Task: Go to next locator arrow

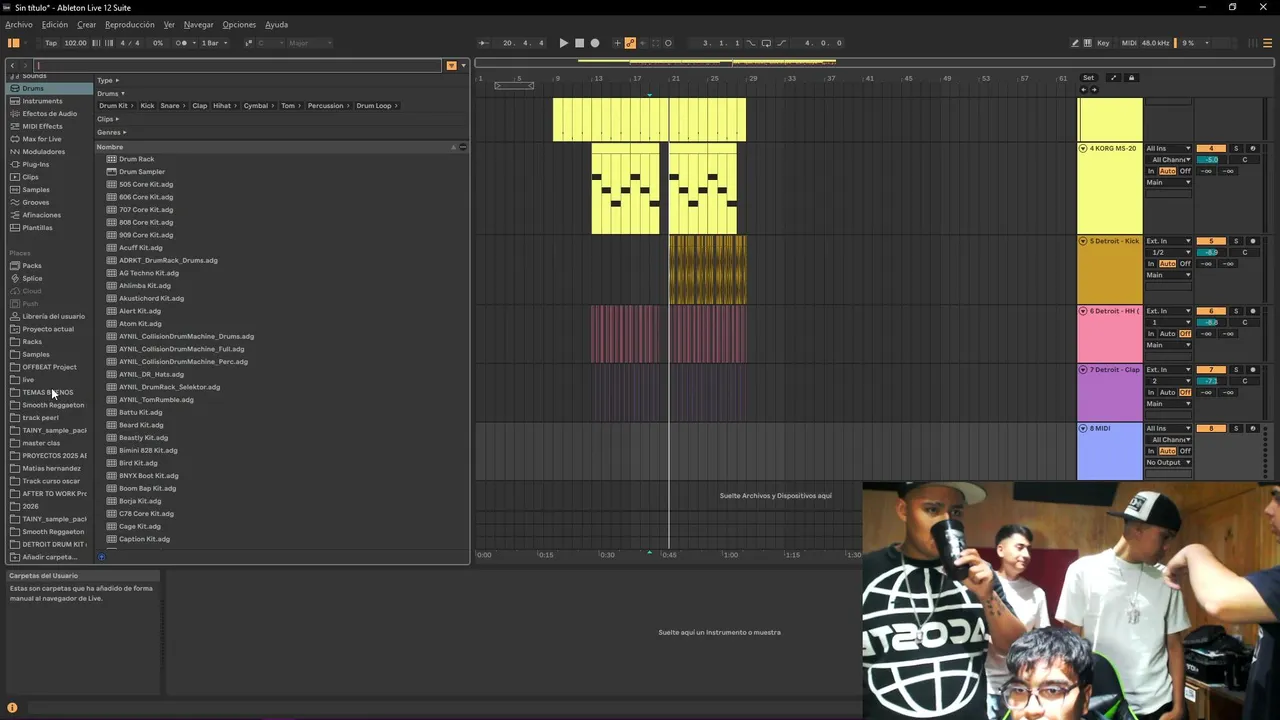Action: (x=1094, y=90)
